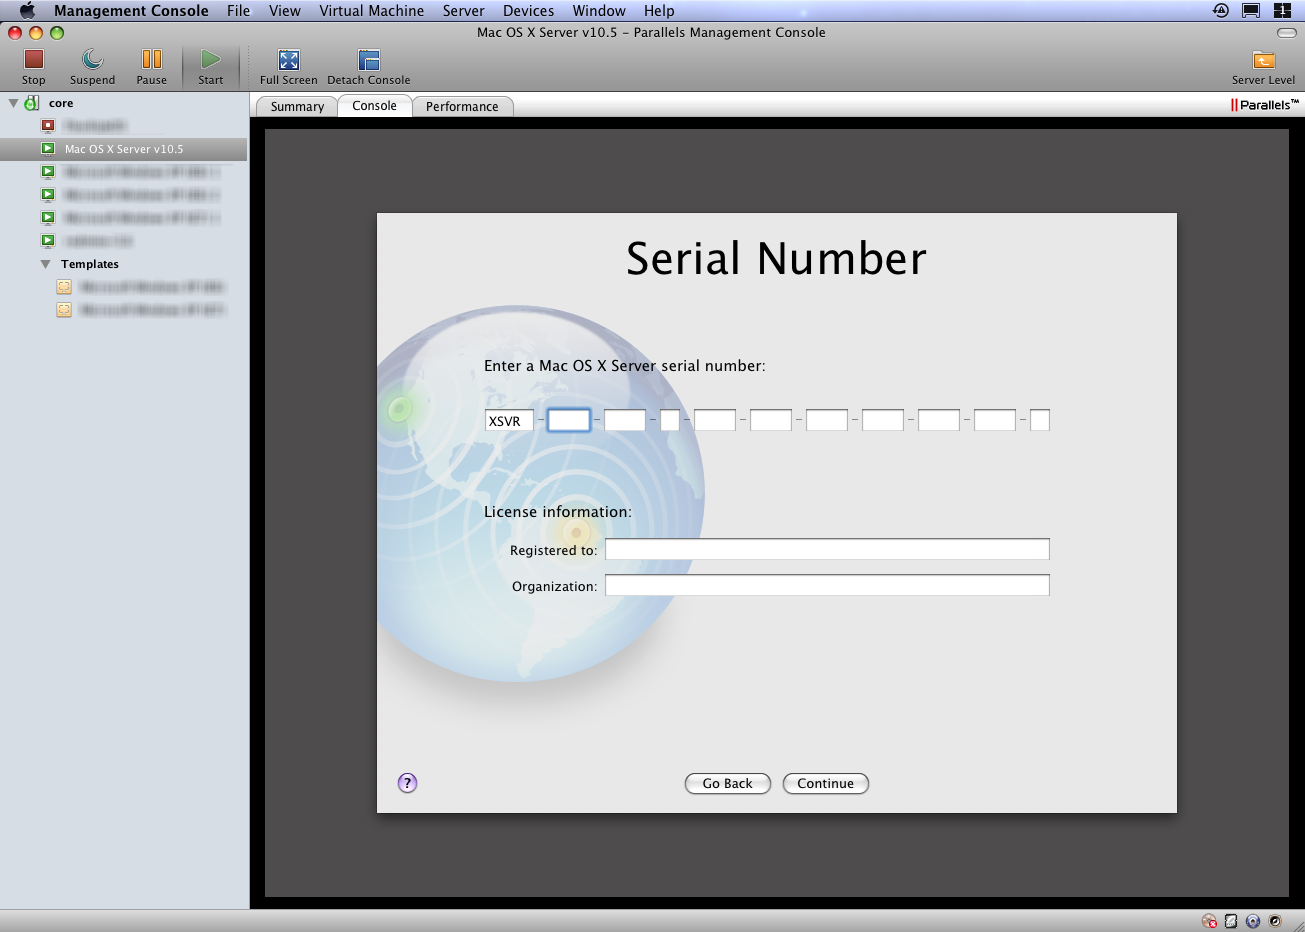Click the Go Back button

(x=727, y=783)
